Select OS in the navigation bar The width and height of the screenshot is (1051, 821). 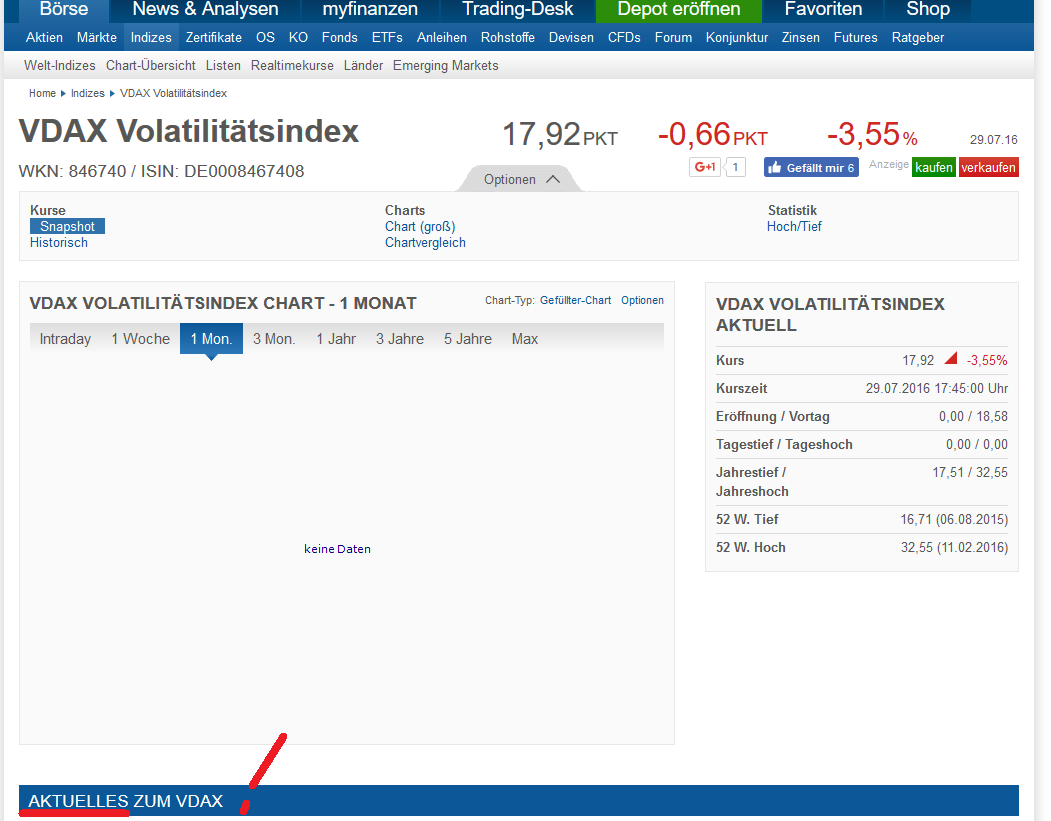click(265, 38)
